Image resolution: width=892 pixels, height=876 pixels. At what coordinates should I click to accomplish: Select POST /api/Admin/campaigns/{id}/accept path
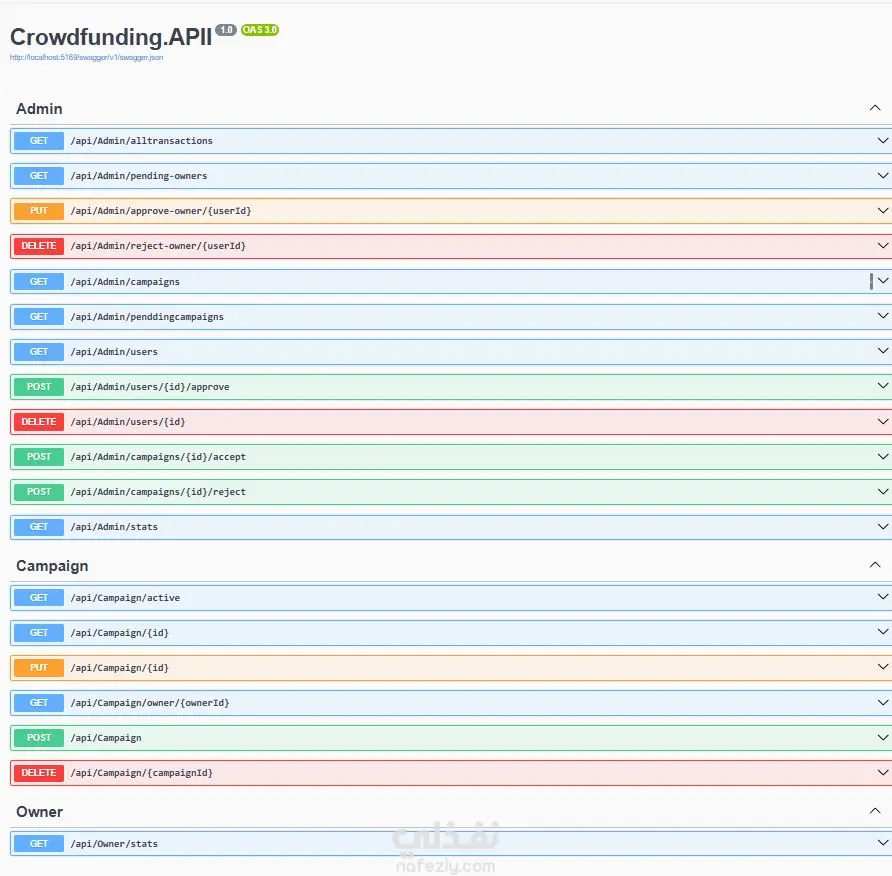158,457
